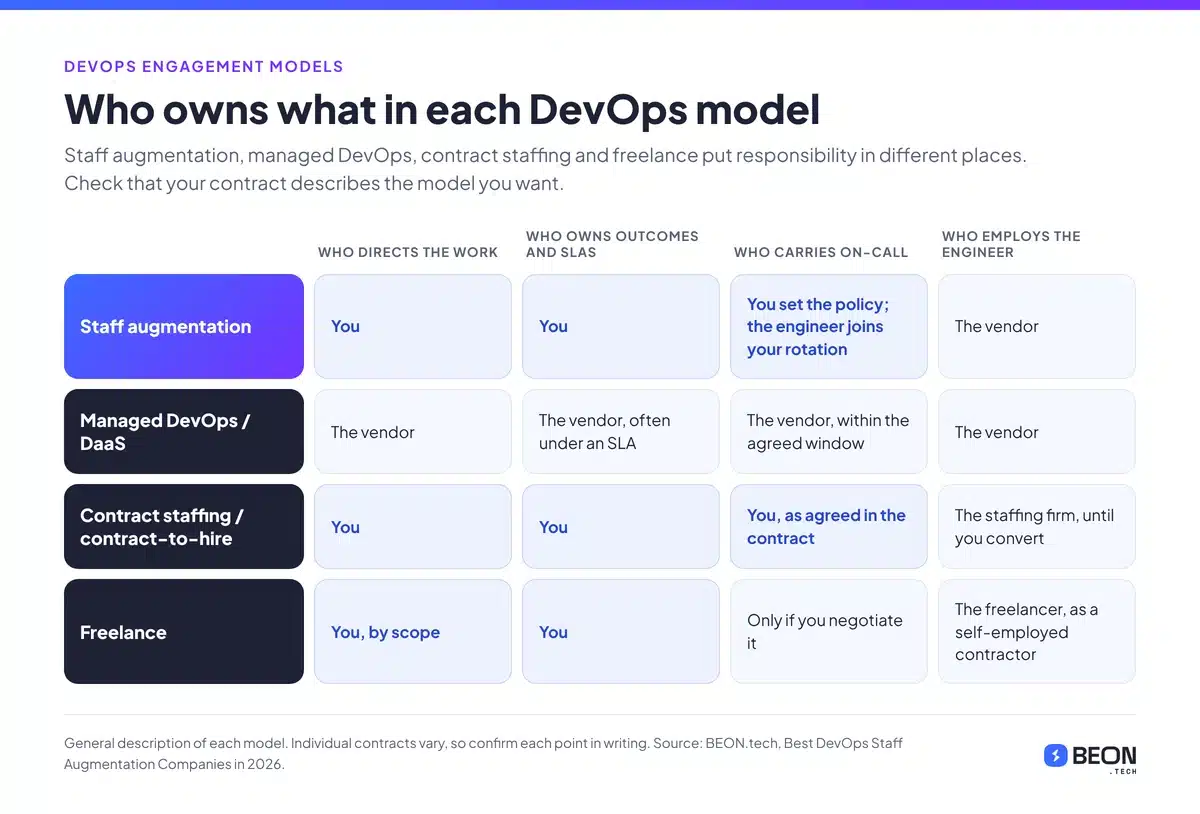Click 'You set the policy; the engineer joins your rotation' cell

pos(829,327)
